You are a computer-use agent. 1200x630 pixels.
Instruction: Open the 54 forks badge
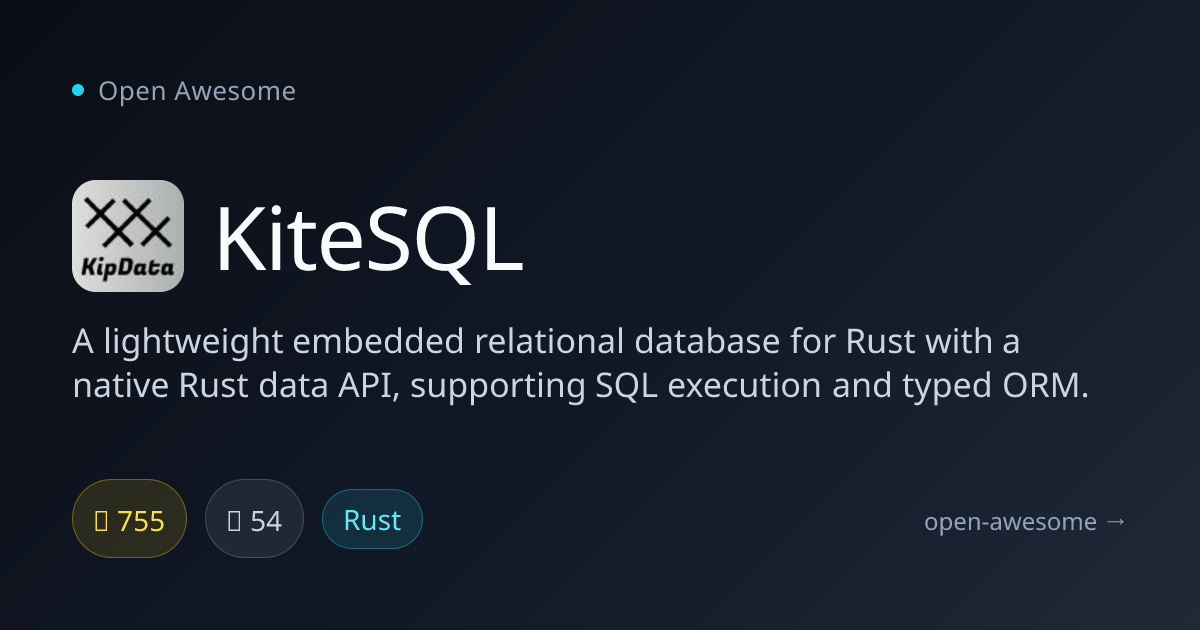click(254, 519)
